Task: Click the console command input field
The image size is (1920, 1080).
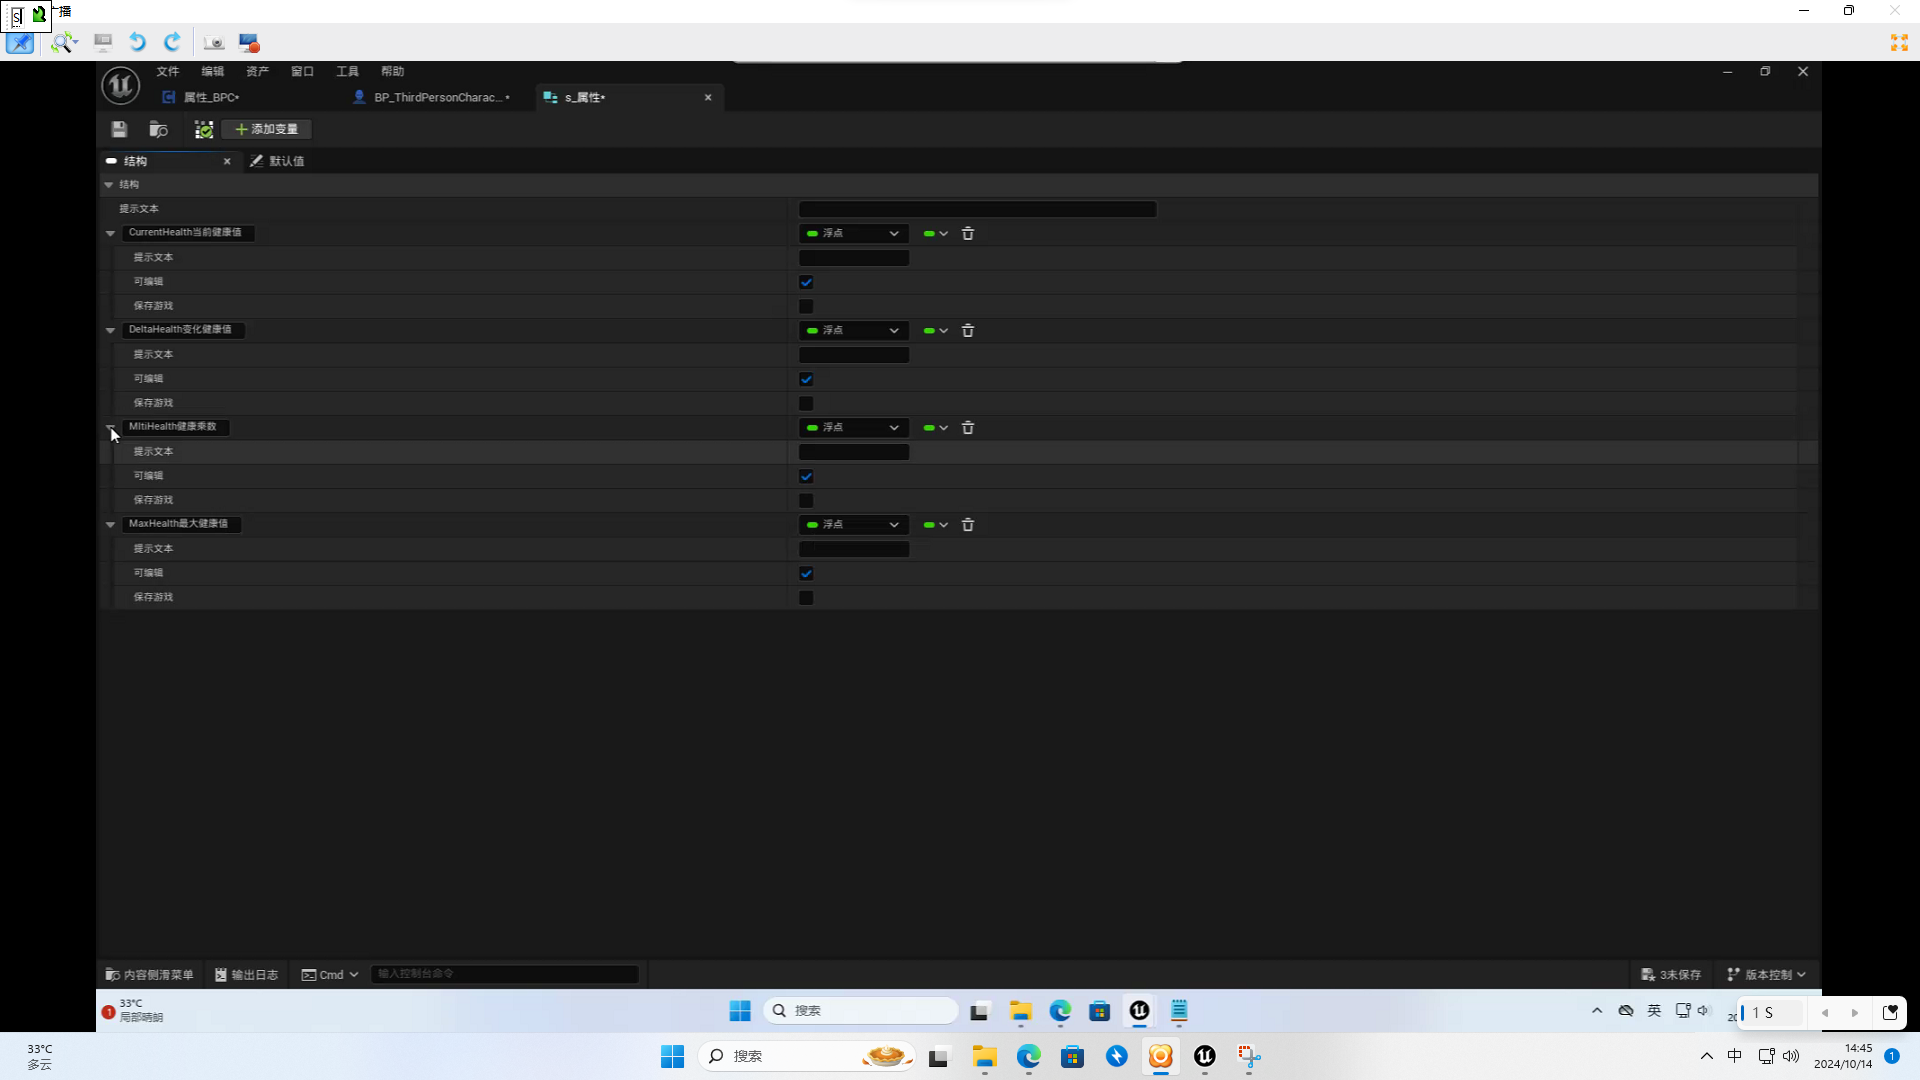Action: (505, 974)
